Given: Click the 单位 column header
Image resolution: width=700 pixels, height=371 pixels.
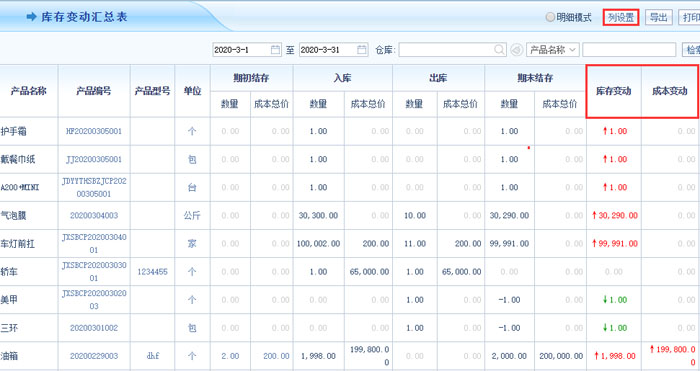Looking at the screenshot, I should pyautogui.click(x=192, y=91).
